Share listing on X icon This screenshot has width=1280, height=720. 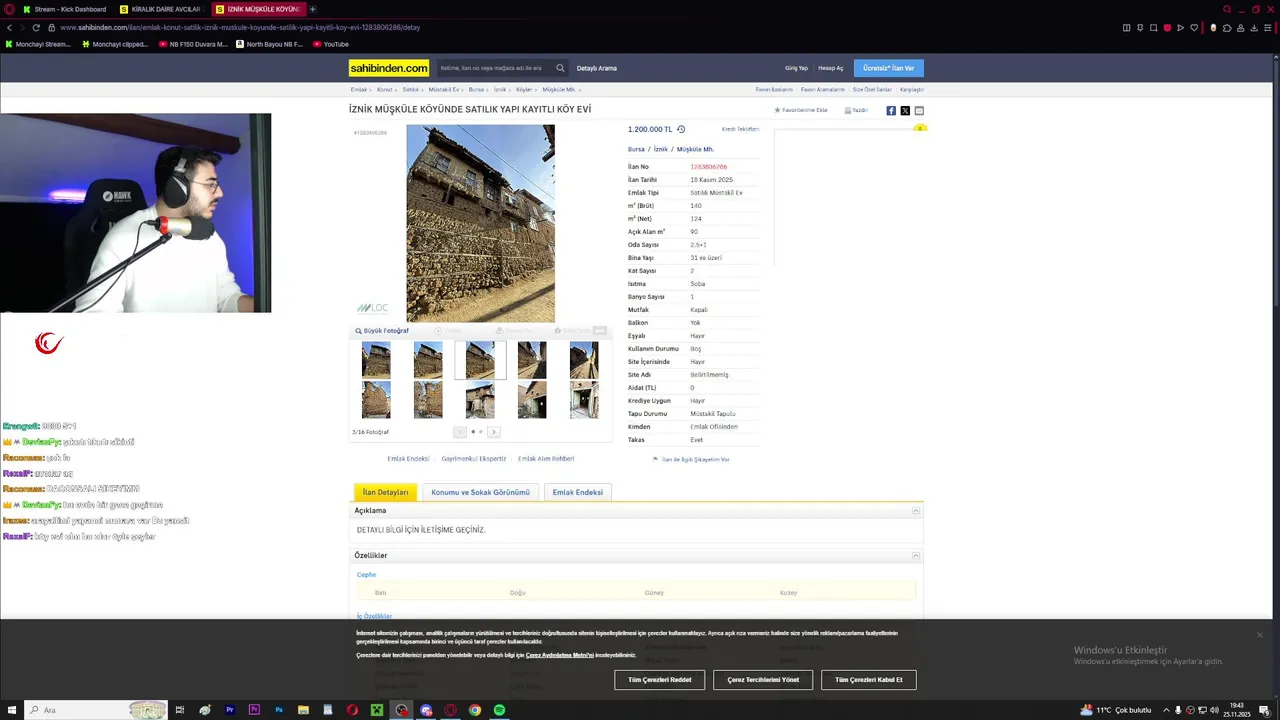pyautogui.click(x=905, y=110)
